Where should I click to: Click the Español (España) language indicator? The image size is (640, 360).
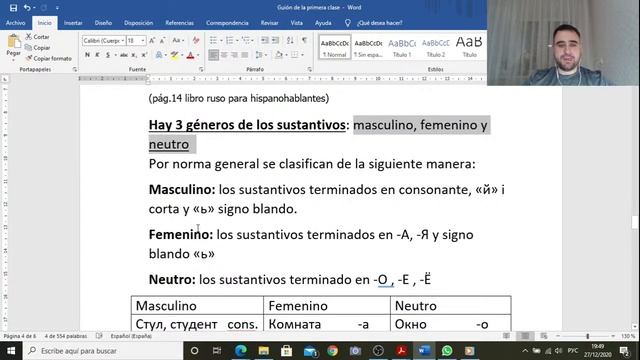131,336
